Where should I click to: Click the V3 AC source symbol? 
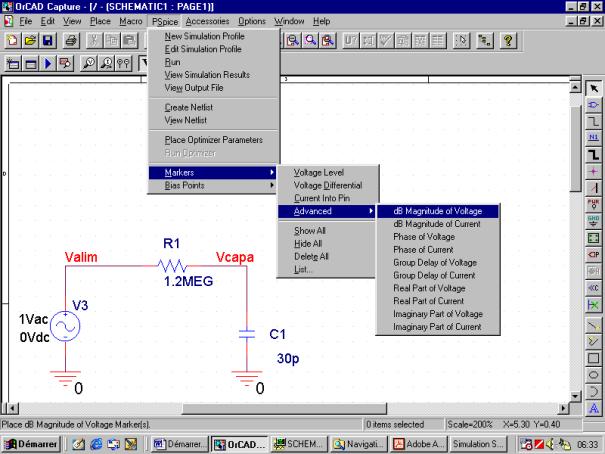tap(65, 326)
